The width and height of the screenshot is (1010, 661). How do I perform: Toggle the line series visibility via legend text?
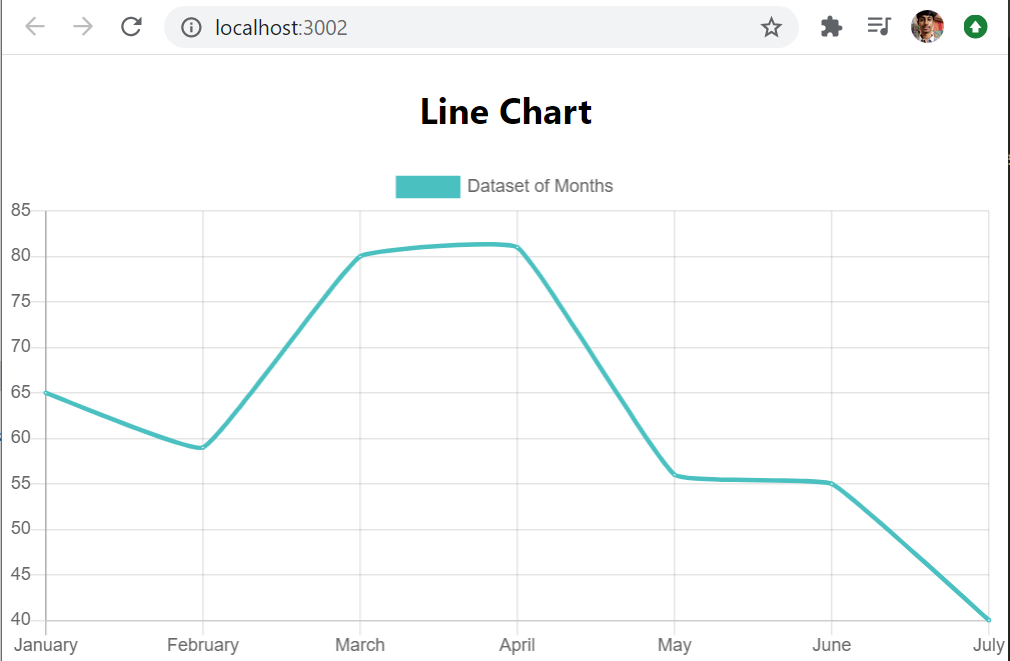[x=540, y=186]
